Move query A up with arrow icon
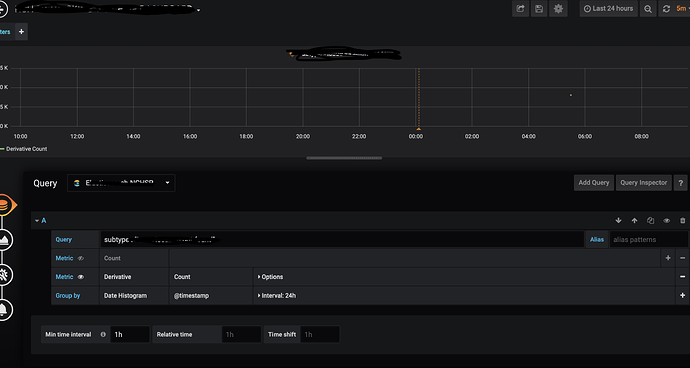Viewport: 690px width, 368px height. [x=634, y=221]
